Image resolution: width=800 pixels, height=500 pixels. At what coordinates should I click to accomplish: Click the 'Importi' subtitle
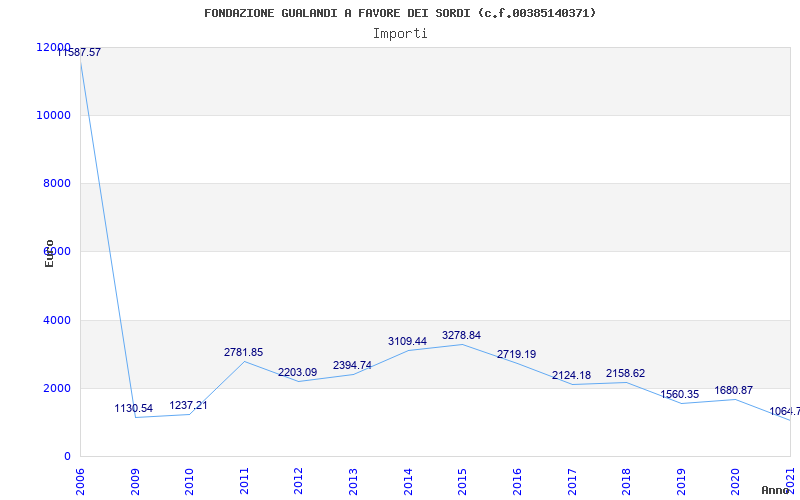click(x=400, y=33)
